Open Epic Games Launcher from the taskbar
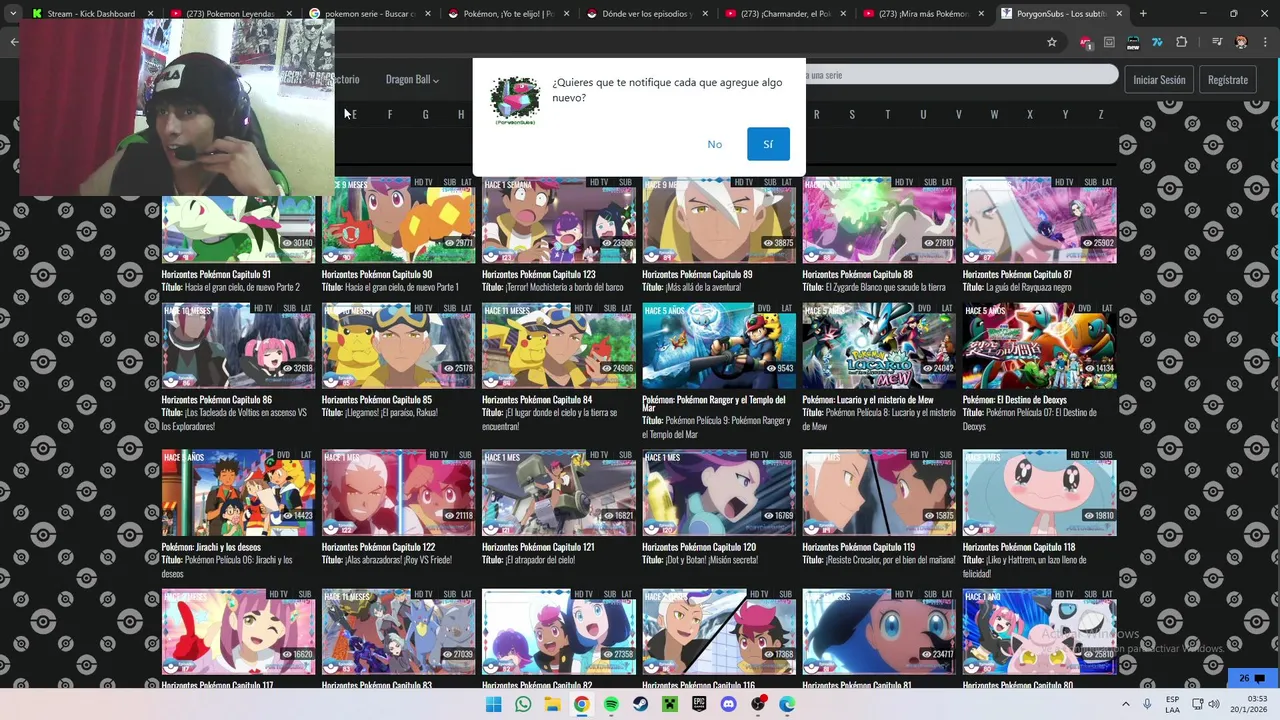This screenshot has height=720, width=1280. tap(699, 704)
